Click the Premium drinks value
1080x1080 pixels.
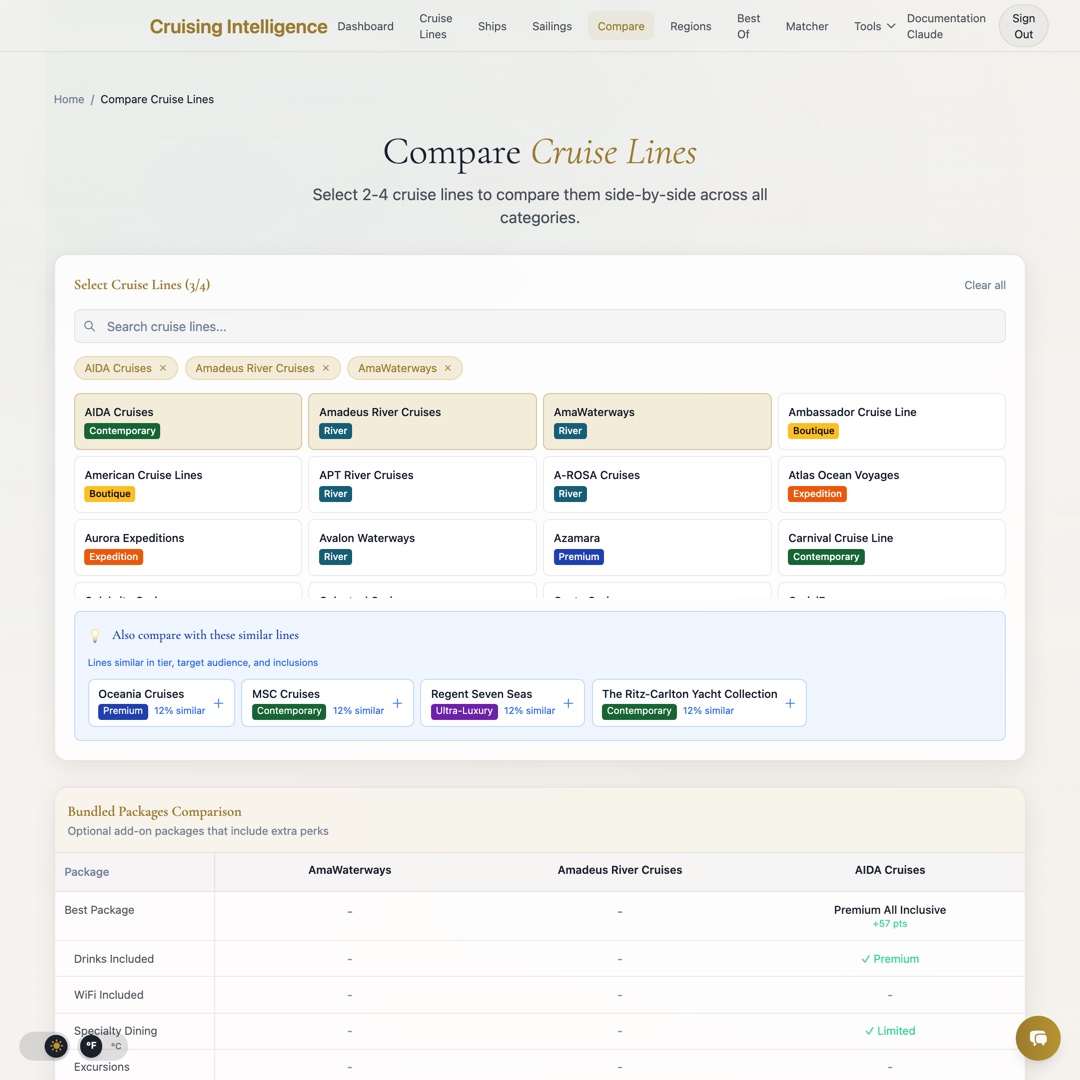tap(889, 959)
